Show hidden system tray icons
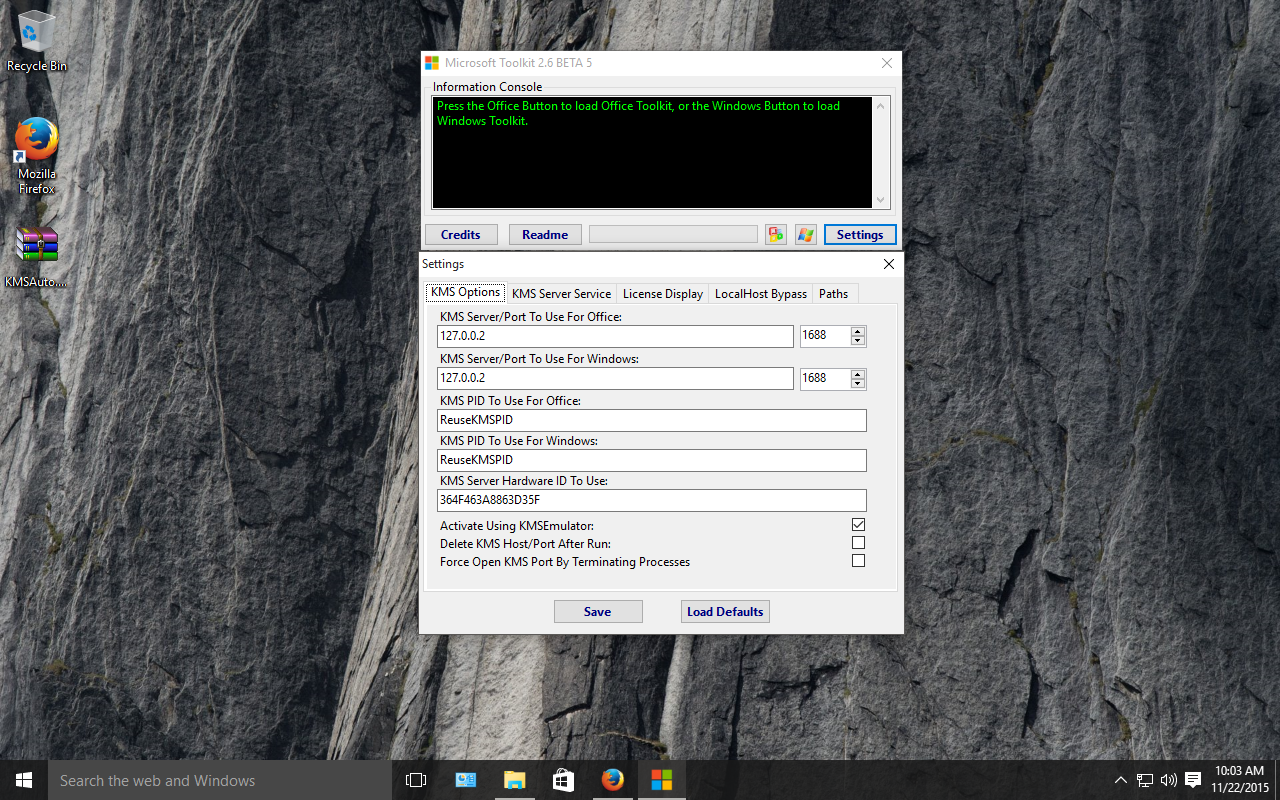 (1120, 780)
